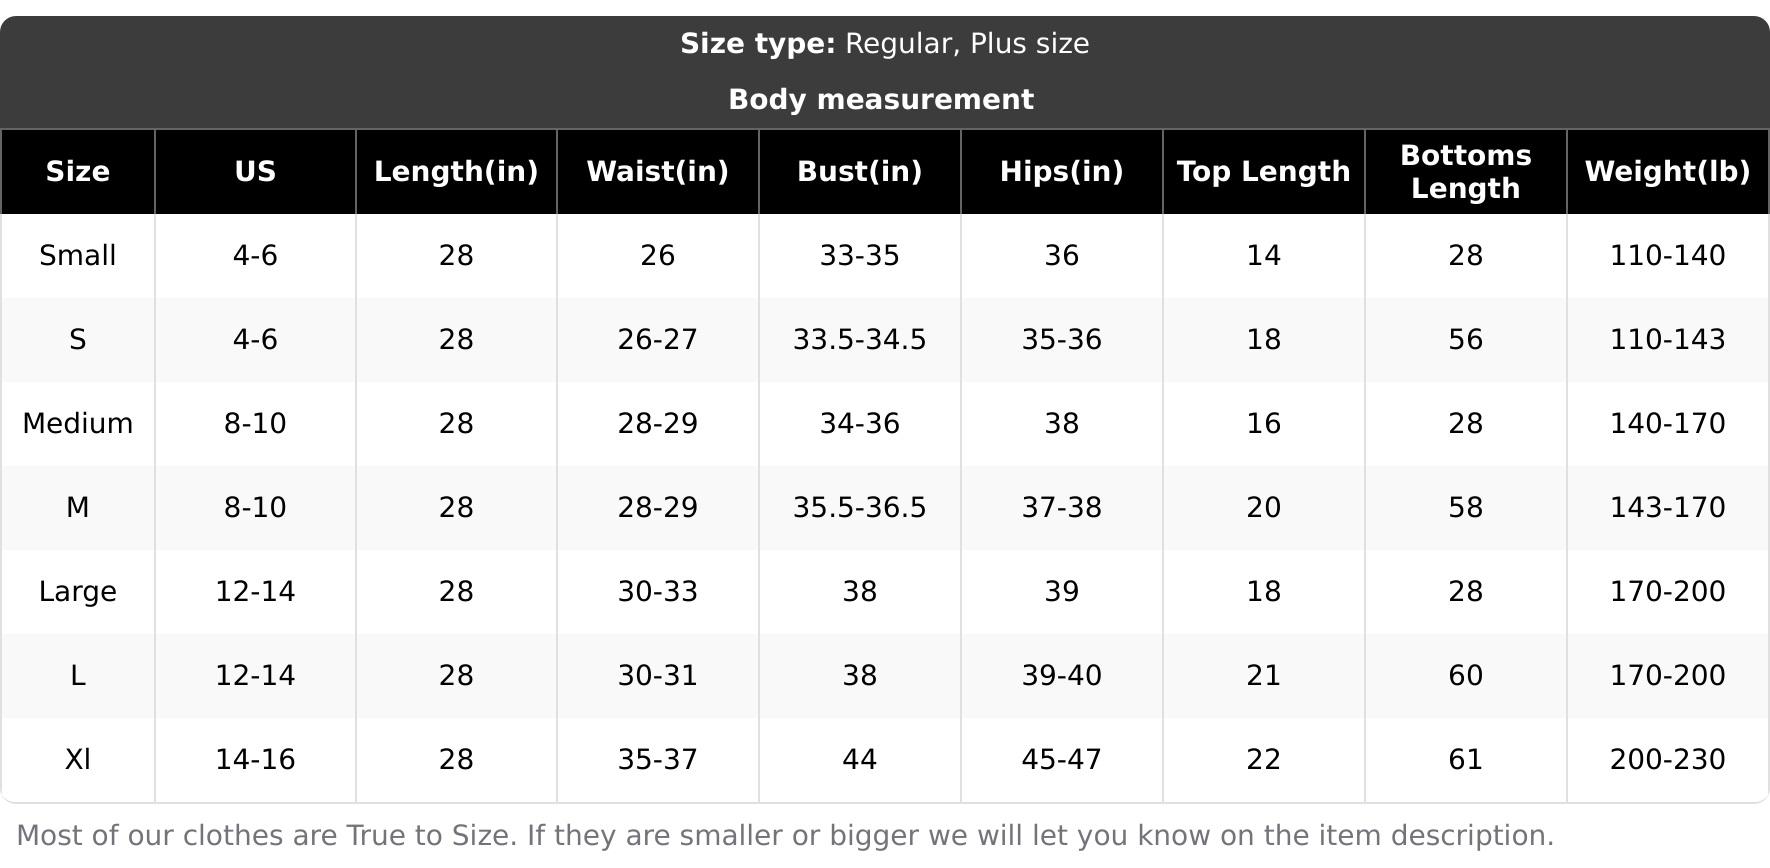Click the 35-37 waist value
Screen dimensions: 1770x868
pos(658,760)
